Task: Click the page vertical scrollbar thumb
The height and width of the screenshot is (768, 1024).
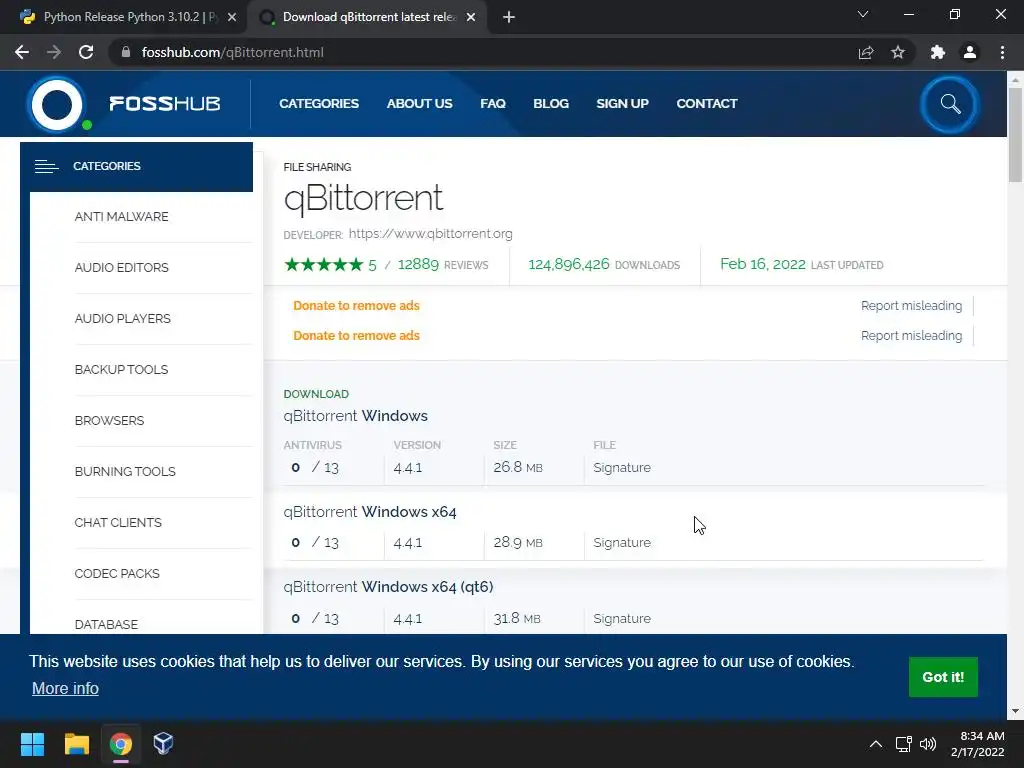Action: (1015, 135)
